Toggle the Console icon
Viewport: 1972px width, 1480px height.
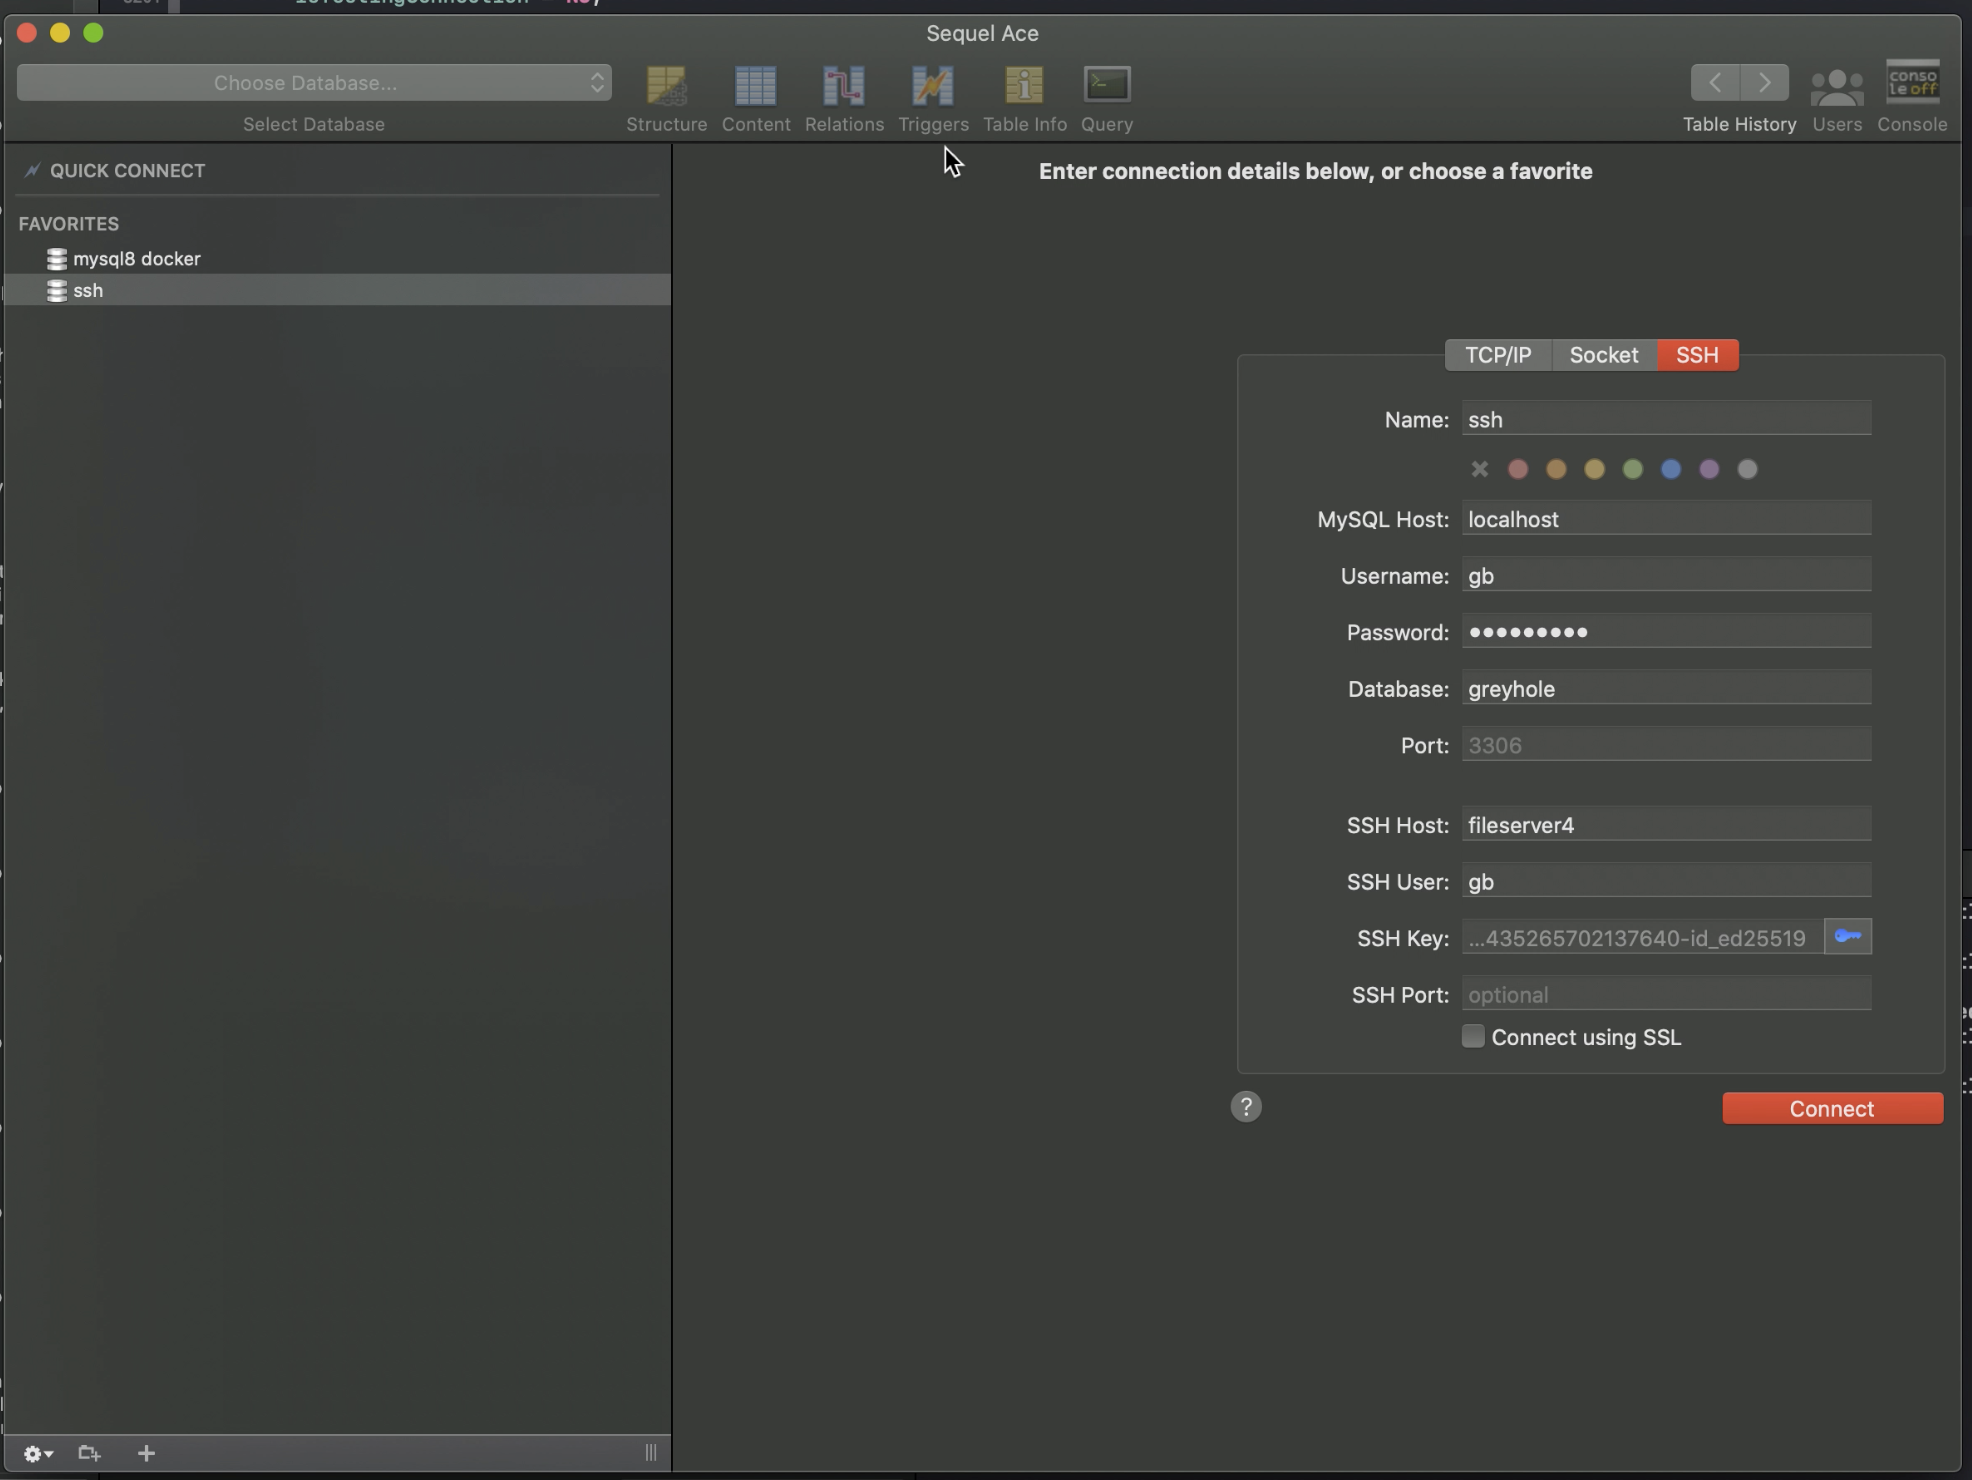pos(1911,84)
